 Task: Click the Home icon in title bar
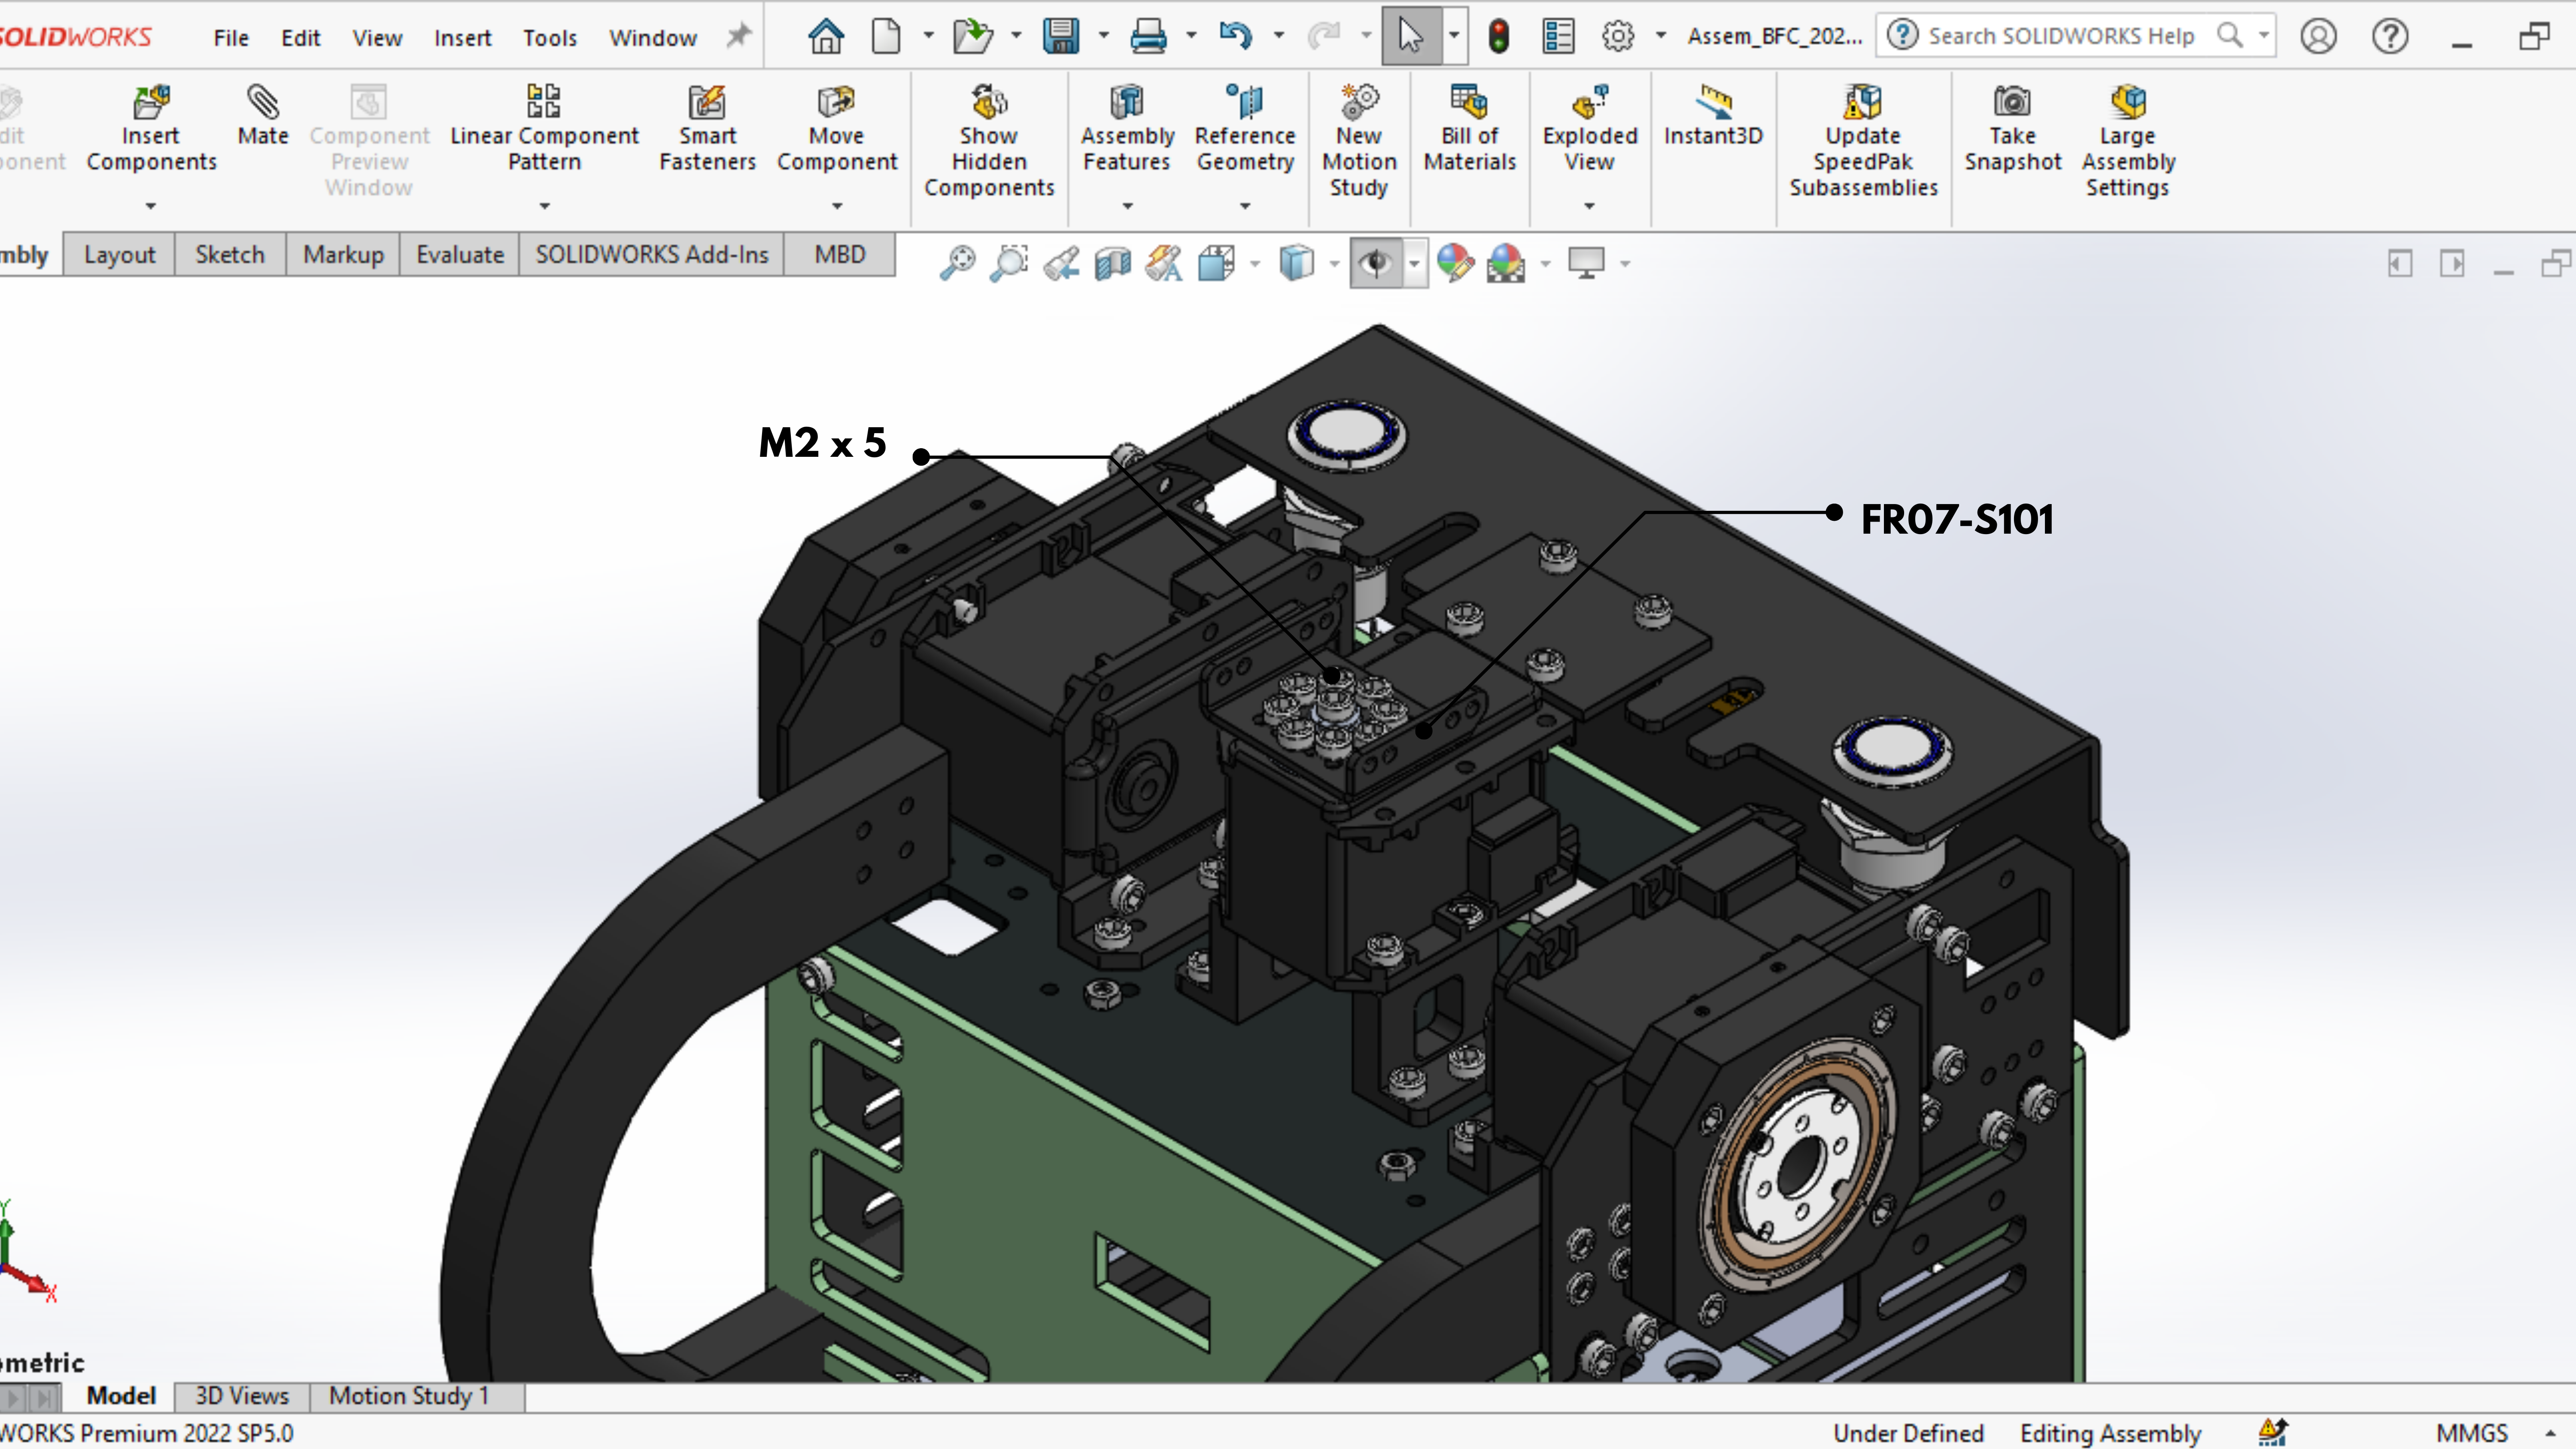tap(826, 37)
